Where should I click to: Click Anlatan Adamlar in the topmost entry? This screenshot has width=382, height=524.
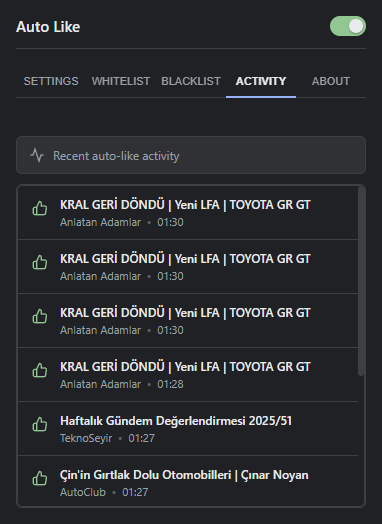101,222
